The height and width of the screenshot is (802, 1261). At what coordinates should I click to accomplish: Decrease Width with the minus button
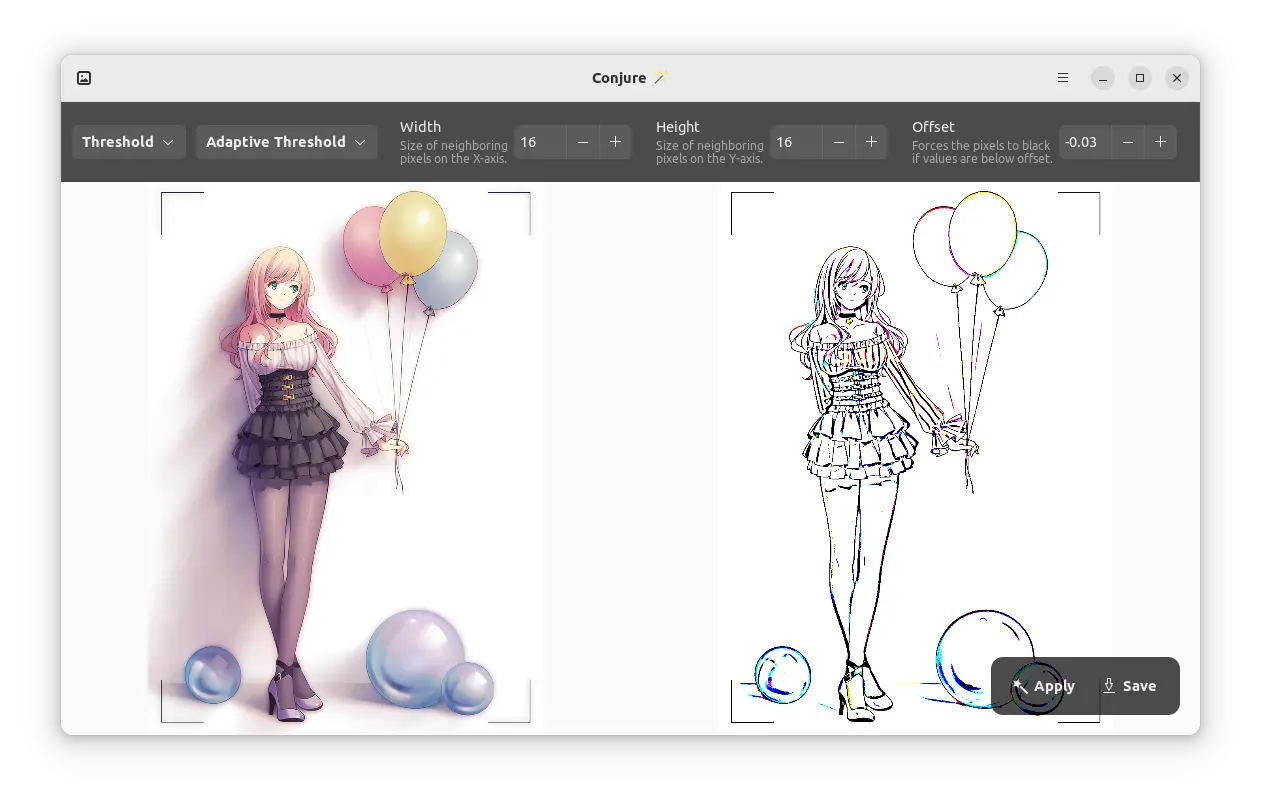click(x=583, y=142)
